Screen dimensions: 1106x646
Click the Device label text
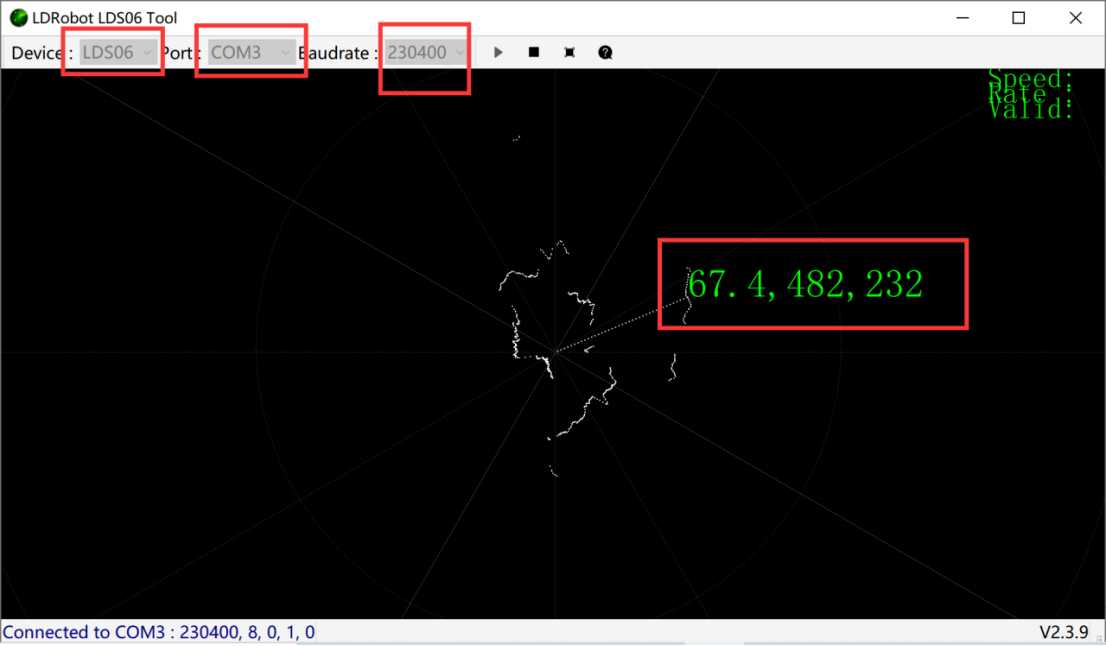click(42, 53)
